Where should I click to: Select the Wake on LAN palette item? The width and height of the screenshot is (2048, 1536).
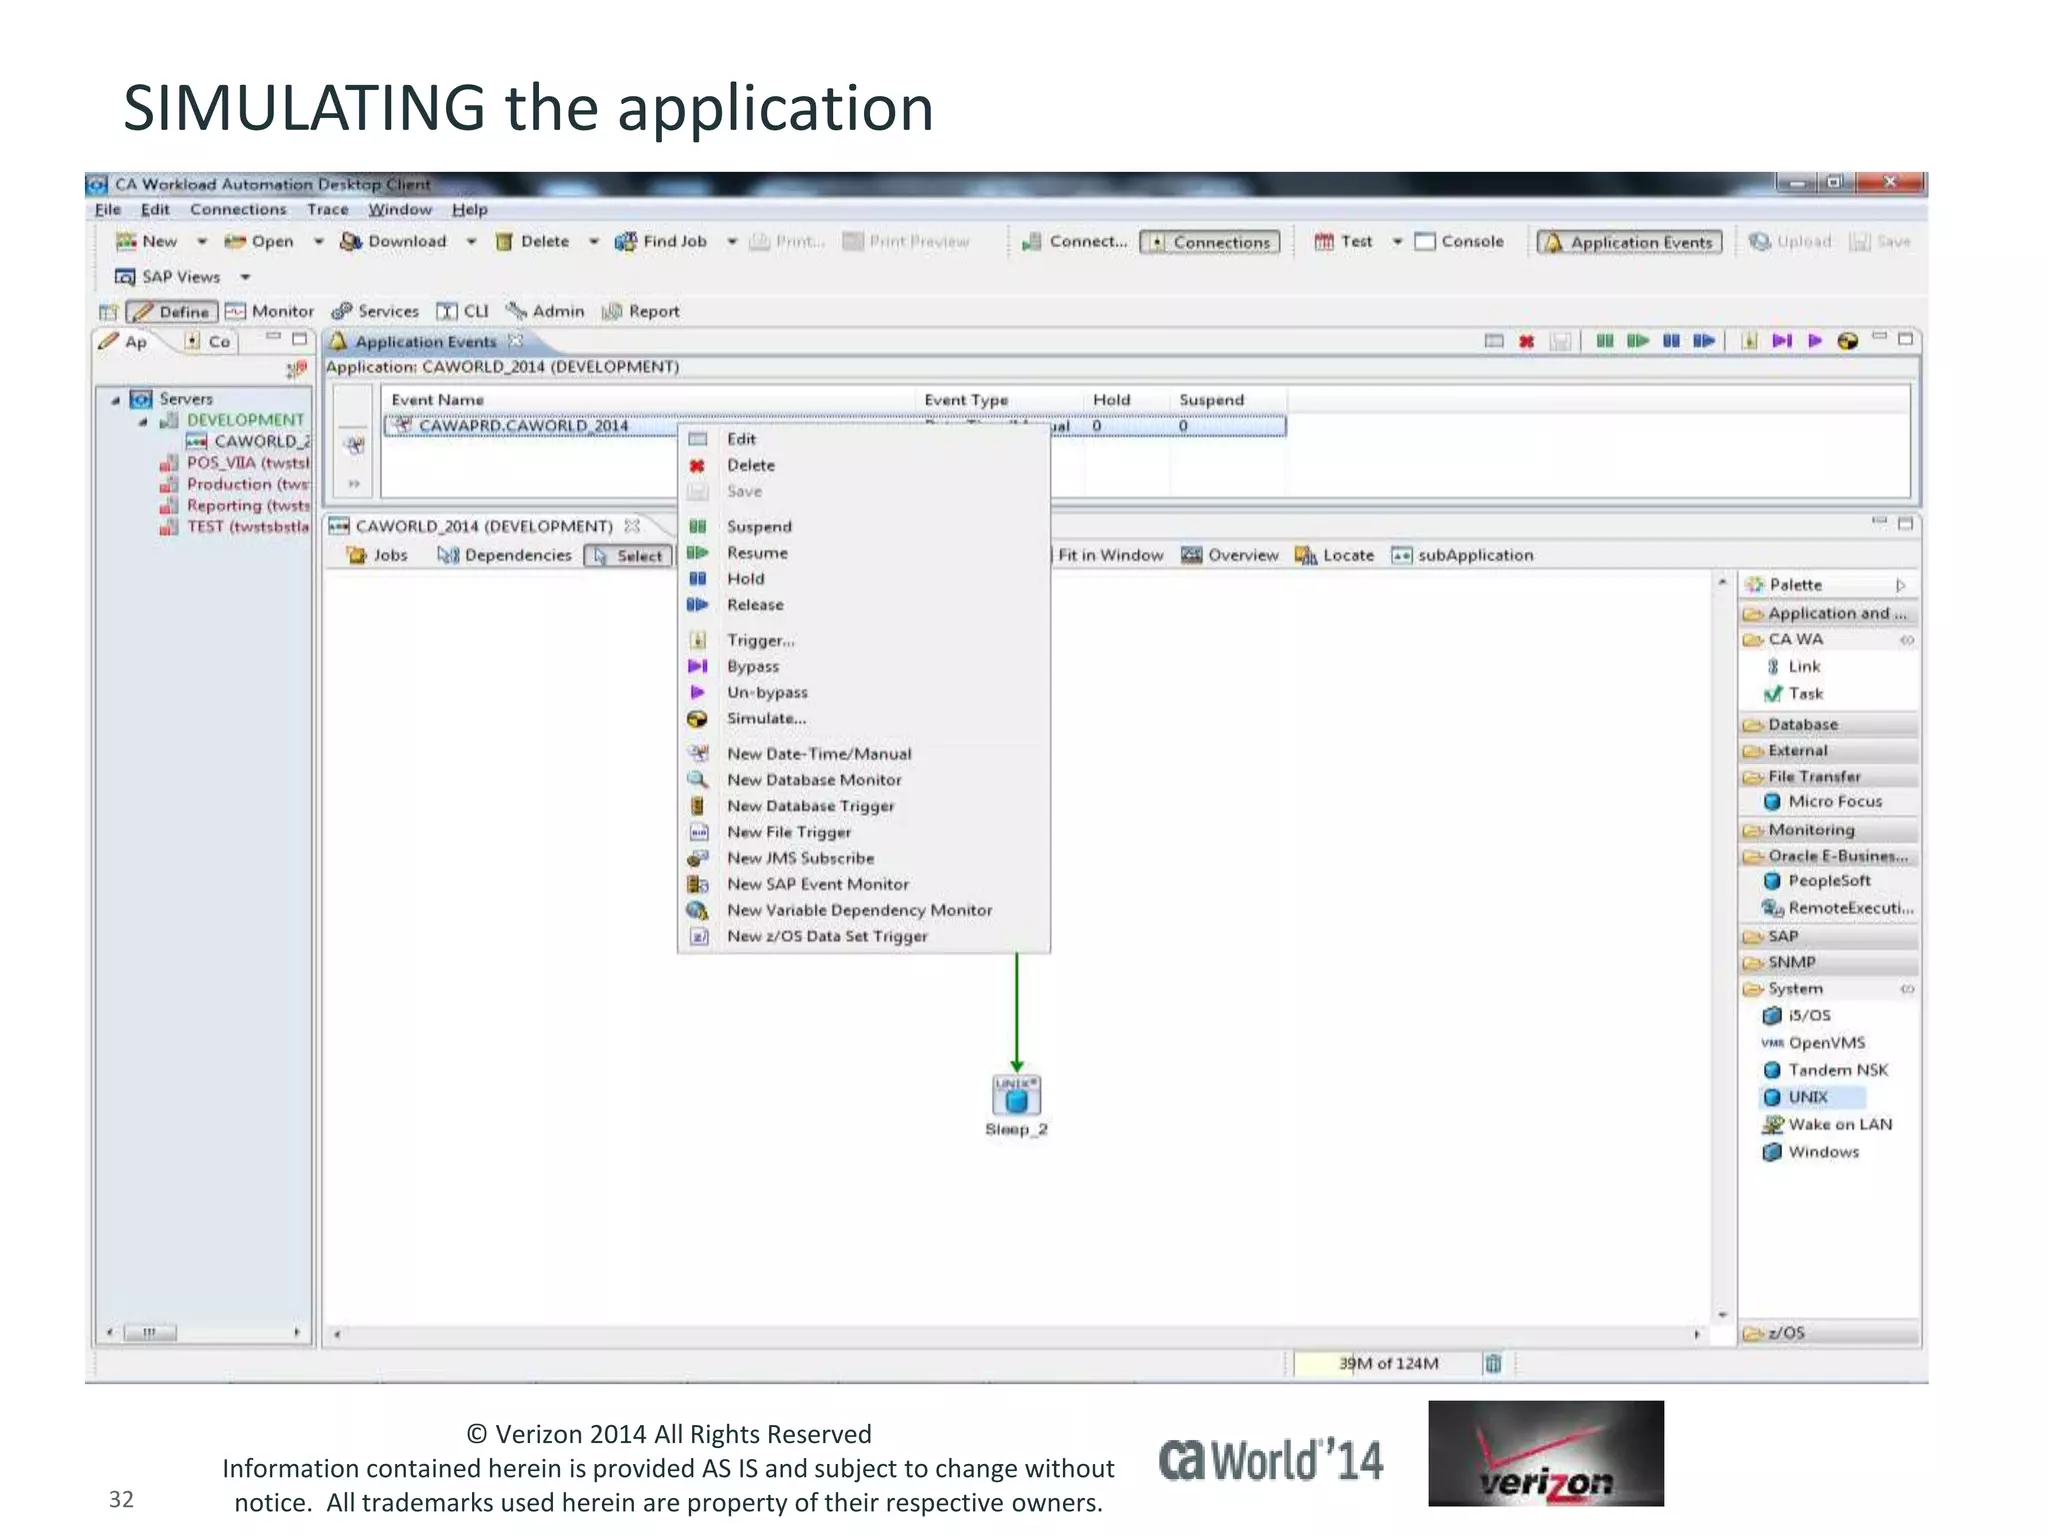coord(1827,1124)
